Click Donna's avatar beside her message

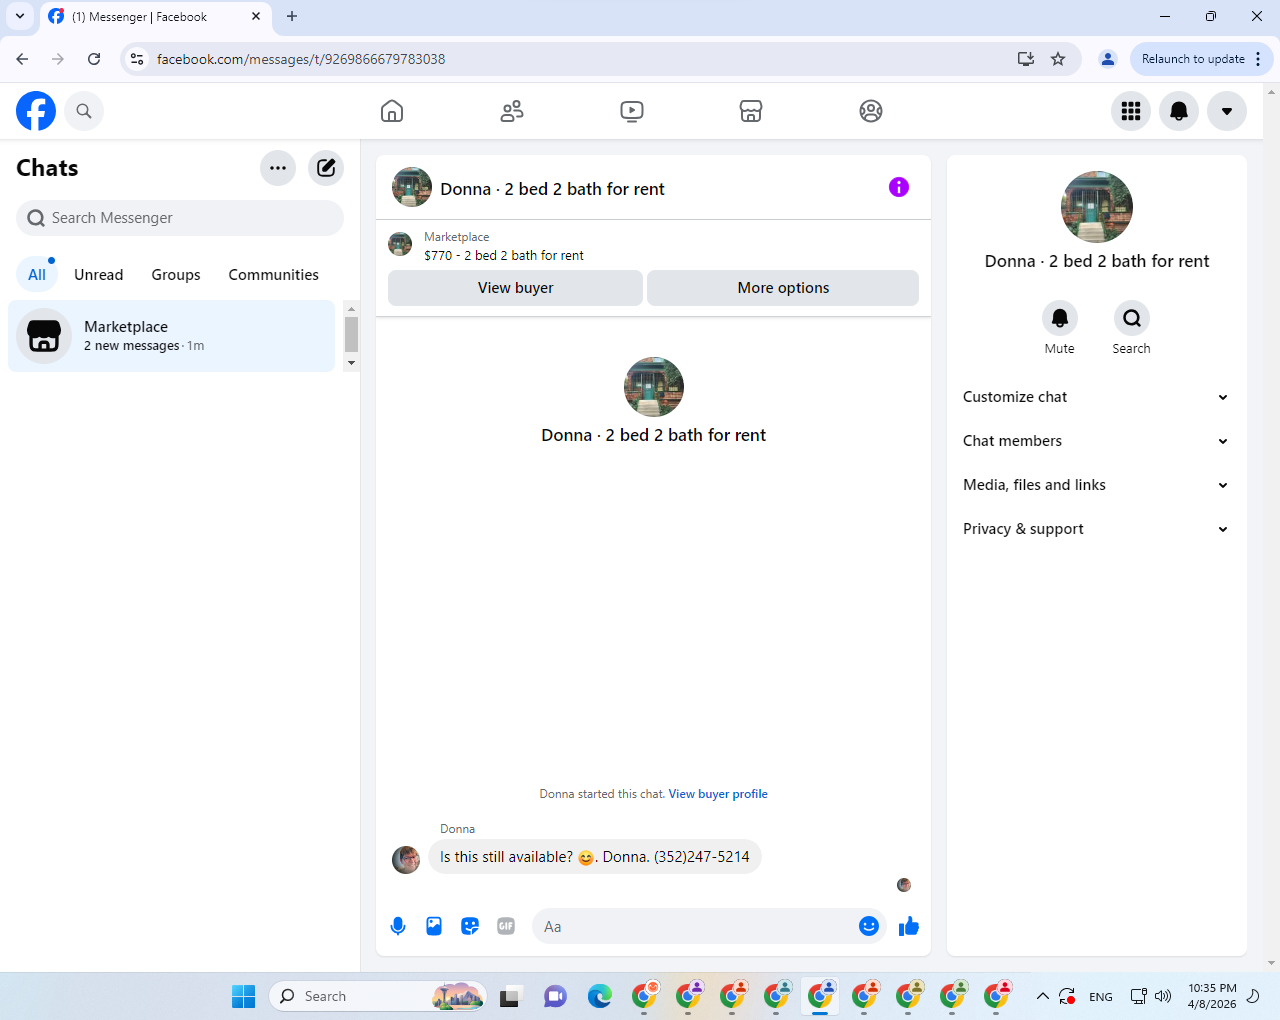(x=406, y=859)
